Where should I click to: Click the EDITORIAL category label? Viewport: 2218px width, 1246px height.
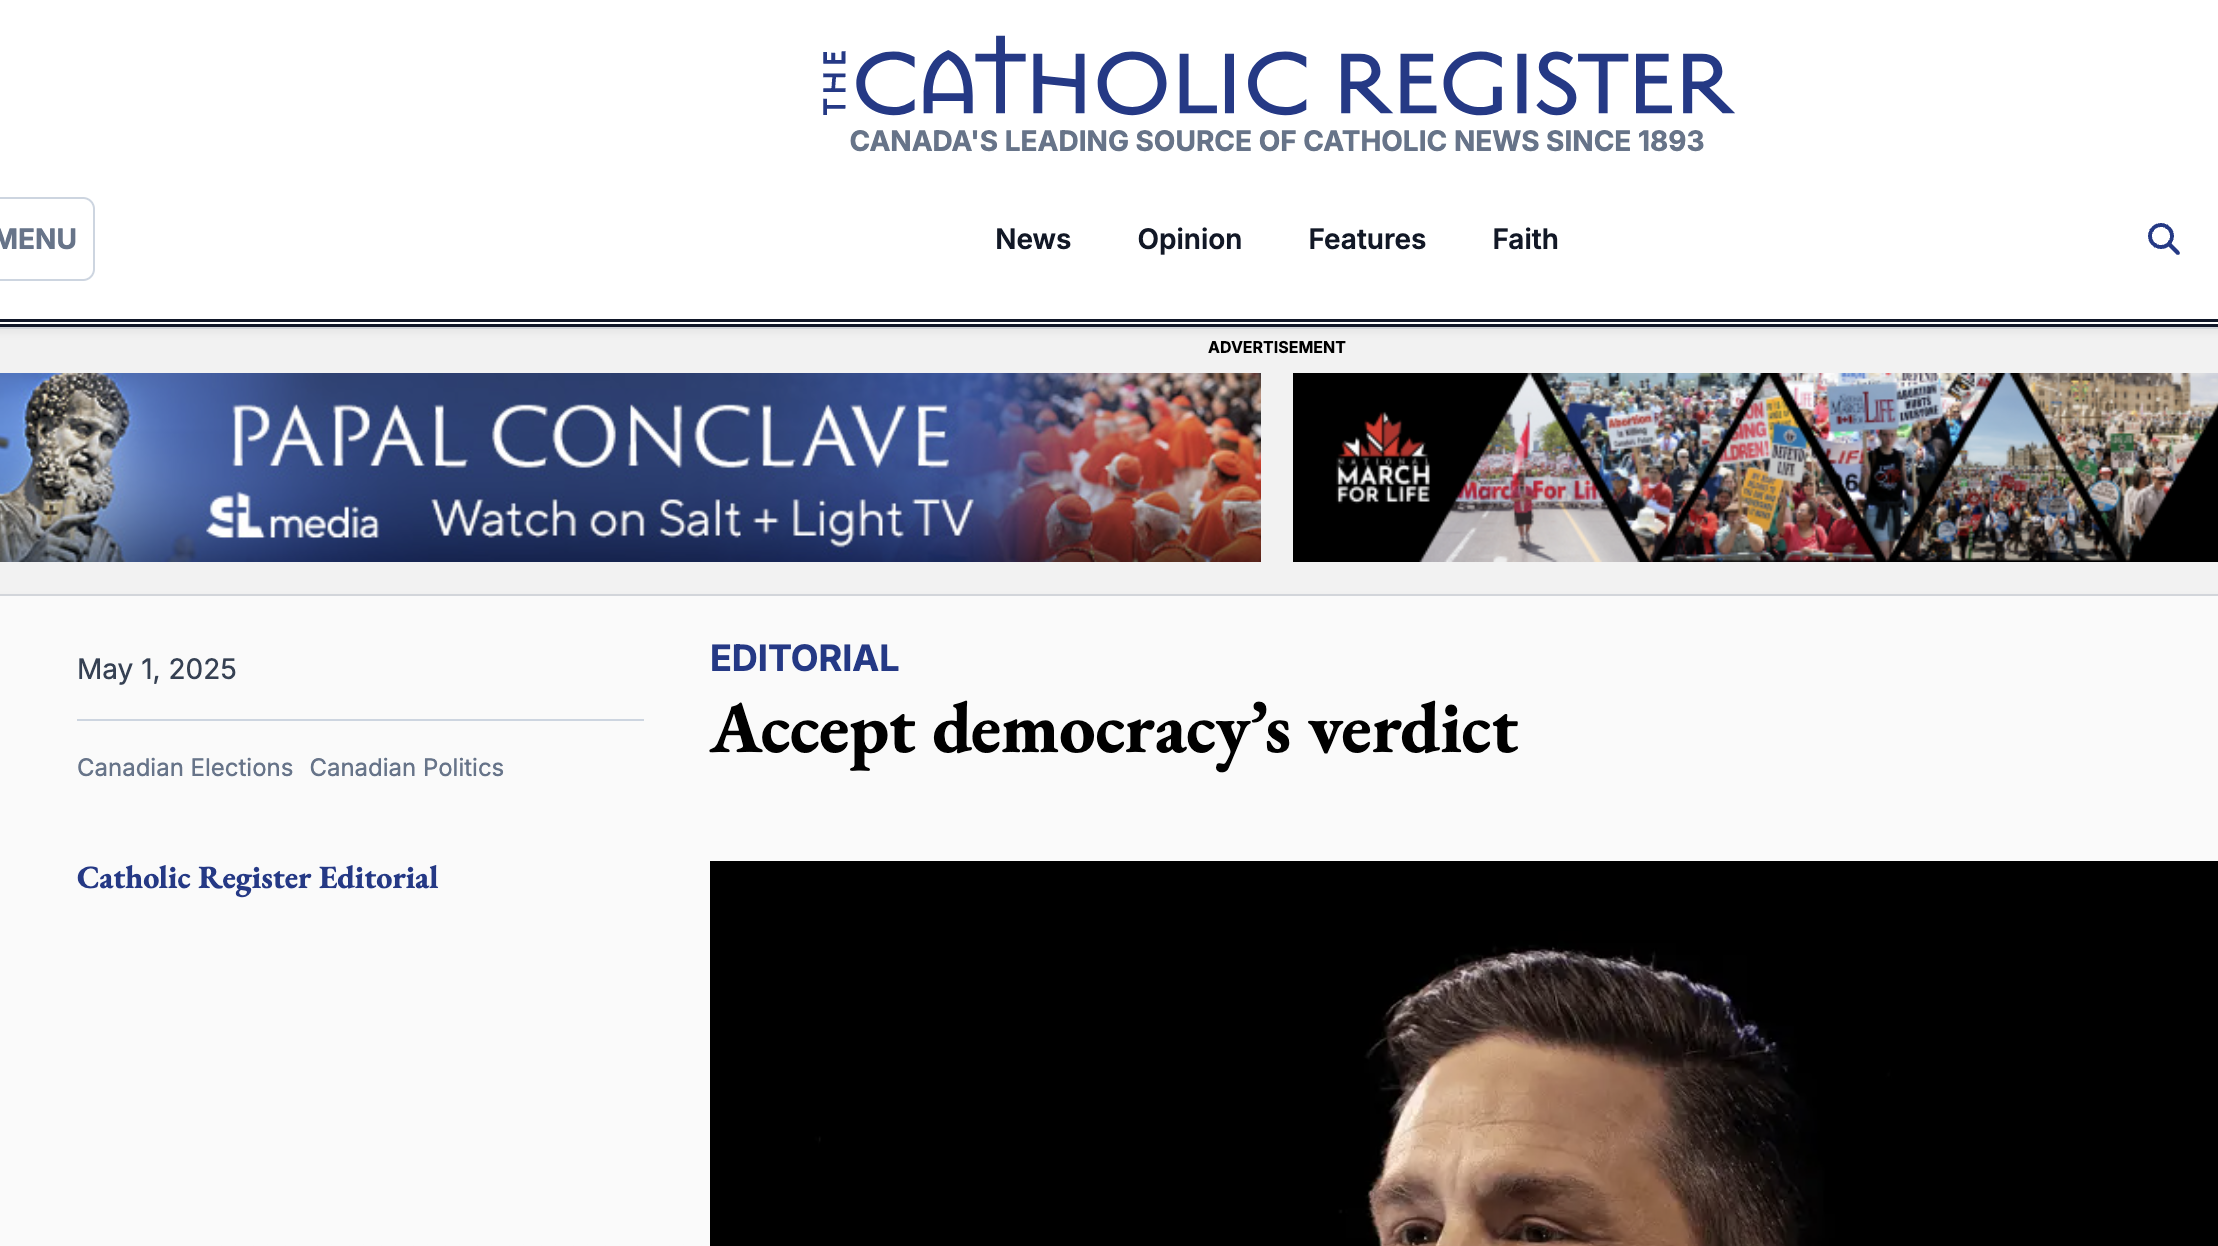(x=804, y=658)
